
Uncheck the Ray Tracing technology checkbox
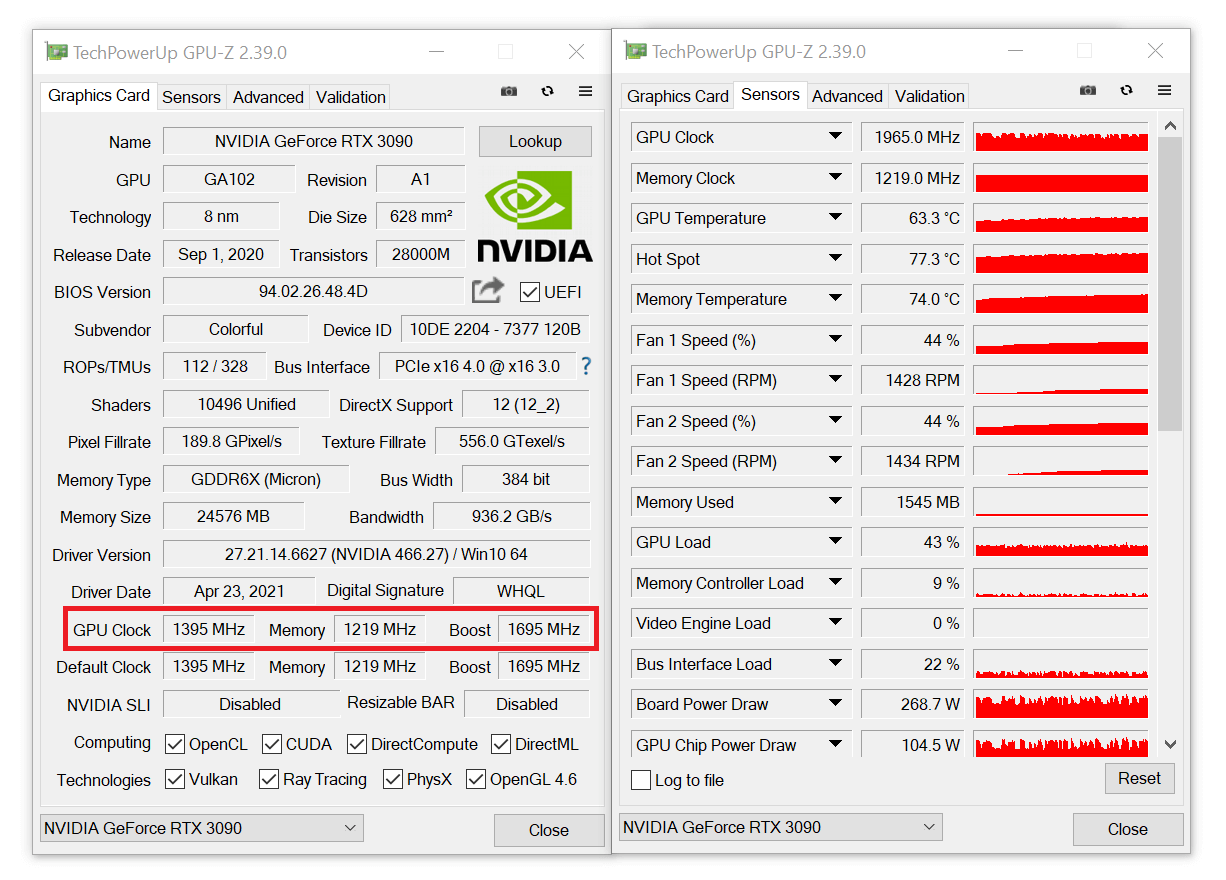(x=268, y=779)
